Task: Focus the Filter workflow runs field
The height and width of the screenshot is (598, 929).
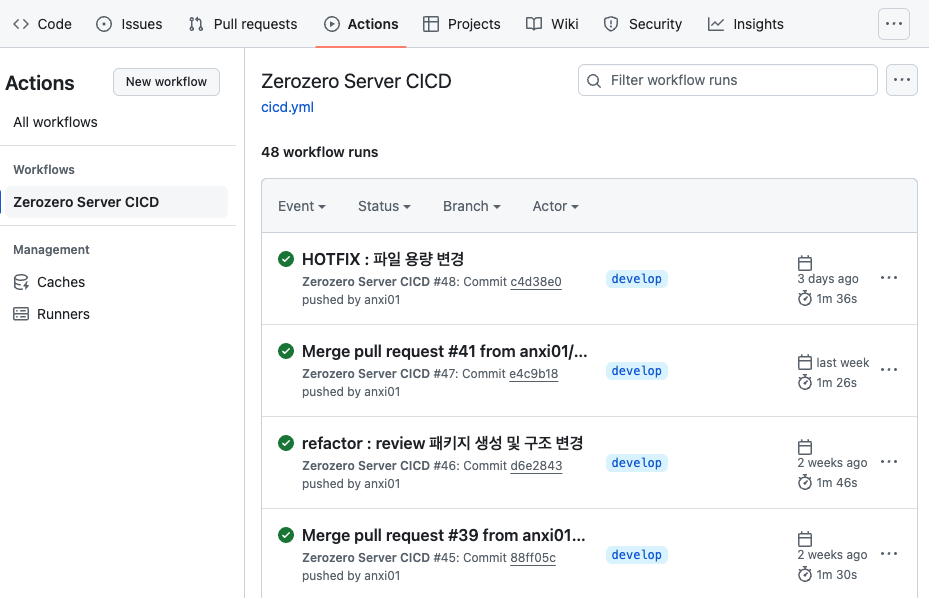Action: (728, 80)
